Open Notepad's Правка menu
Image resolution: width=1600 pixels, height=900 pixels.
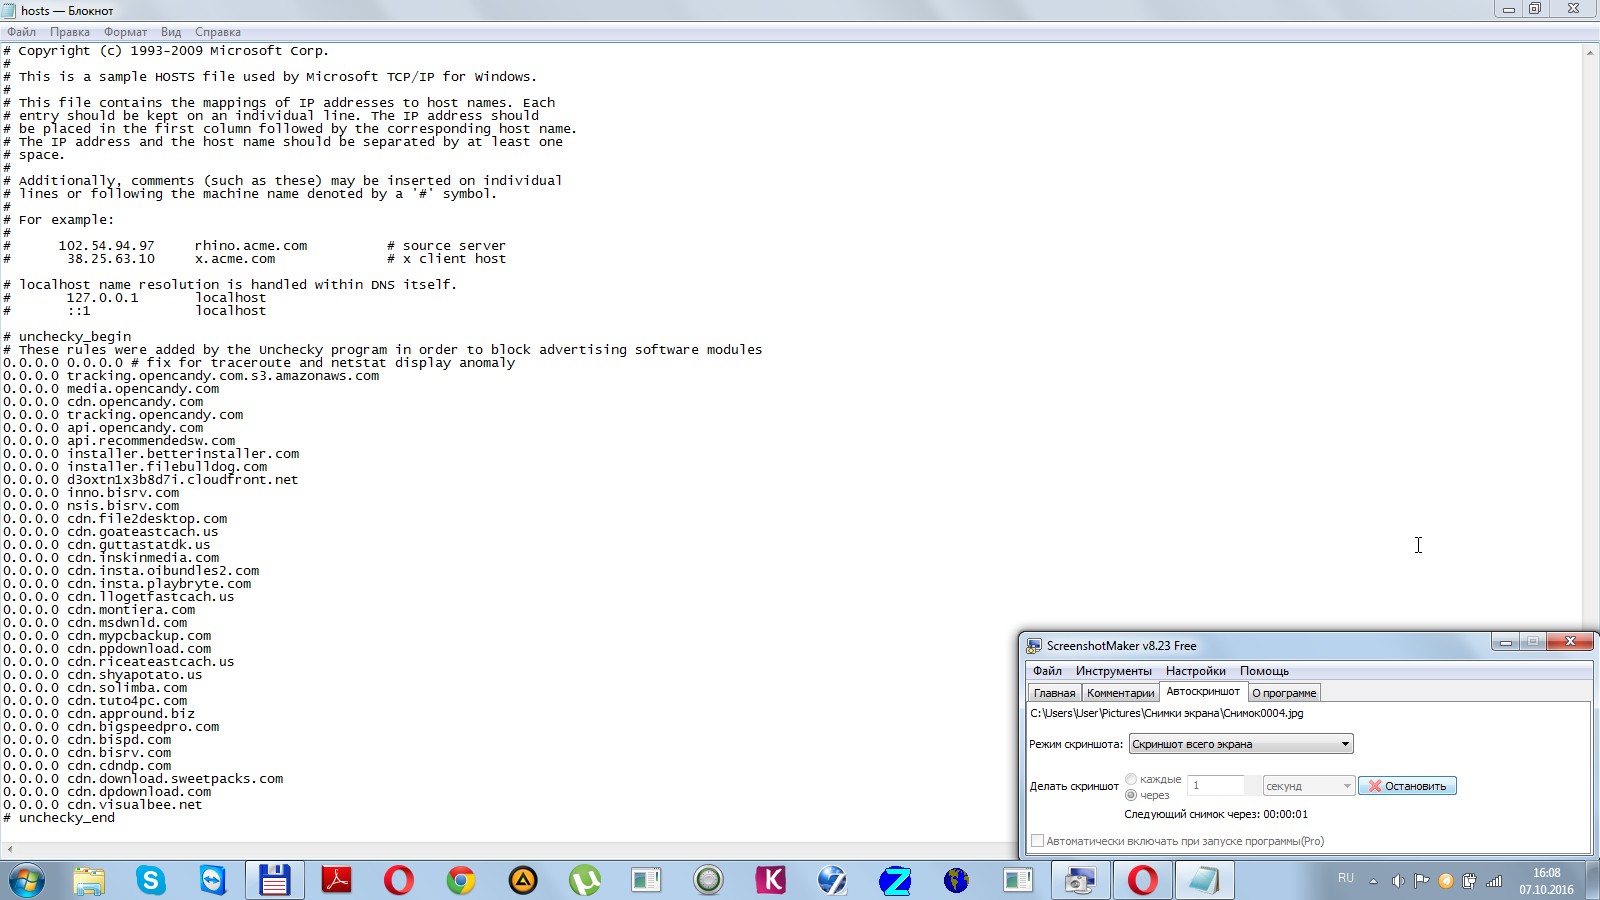[70, 32]
